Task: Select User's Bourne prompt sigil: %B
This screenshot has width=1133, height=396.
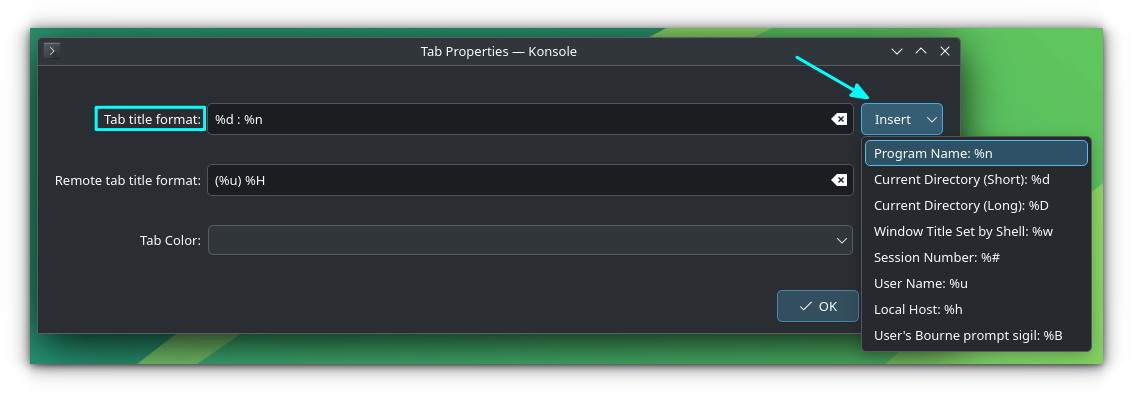Action: (x=976, y=335)
